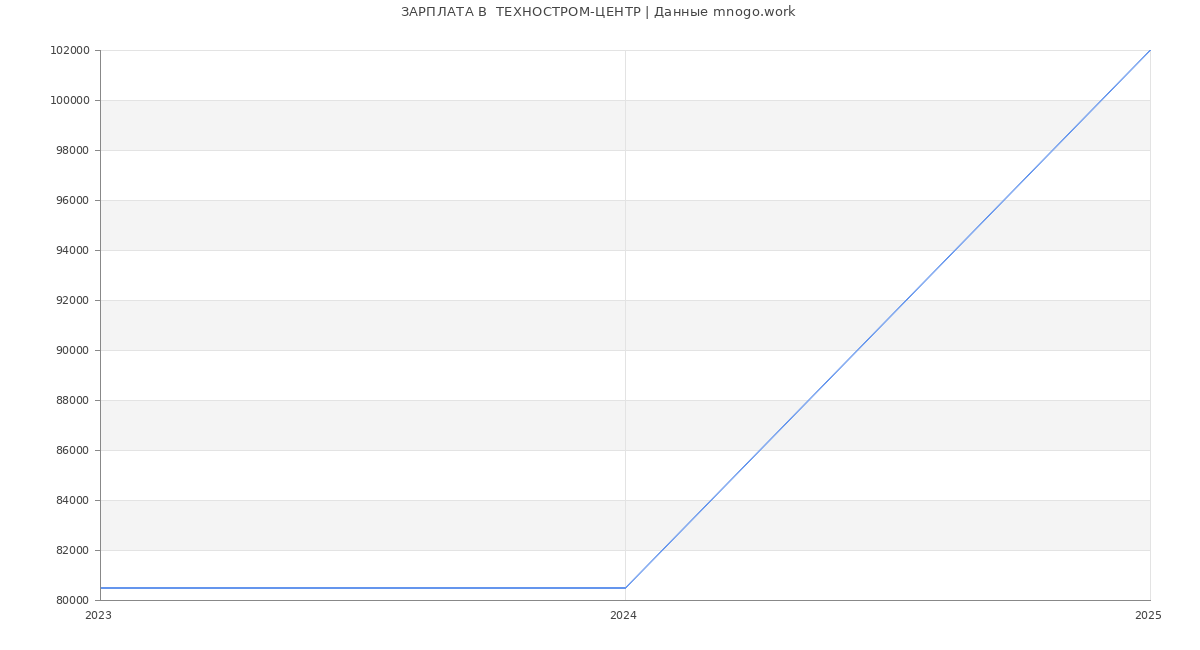The image size is (1200, 650).
Task: Select the 2023 label on the x-axis
Action: click(99, 616)
